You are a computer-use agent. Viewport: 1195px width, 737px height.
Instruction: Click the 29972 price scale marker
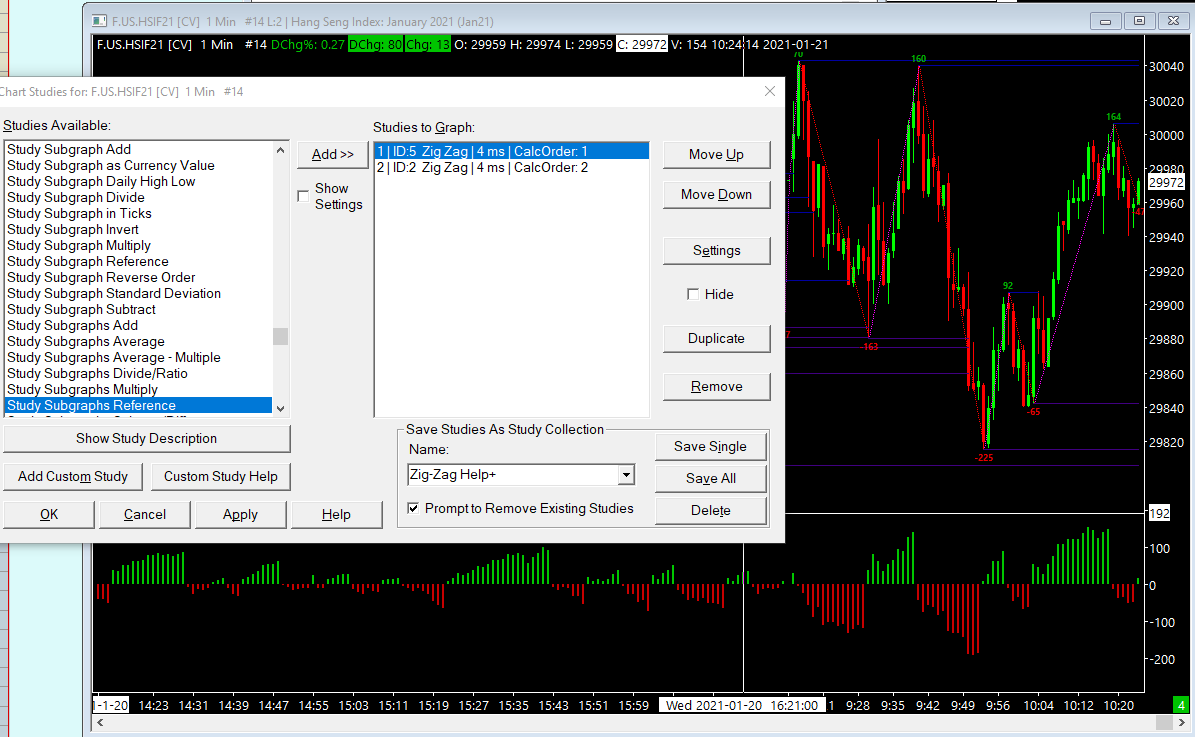click(x=1166, y=182)
